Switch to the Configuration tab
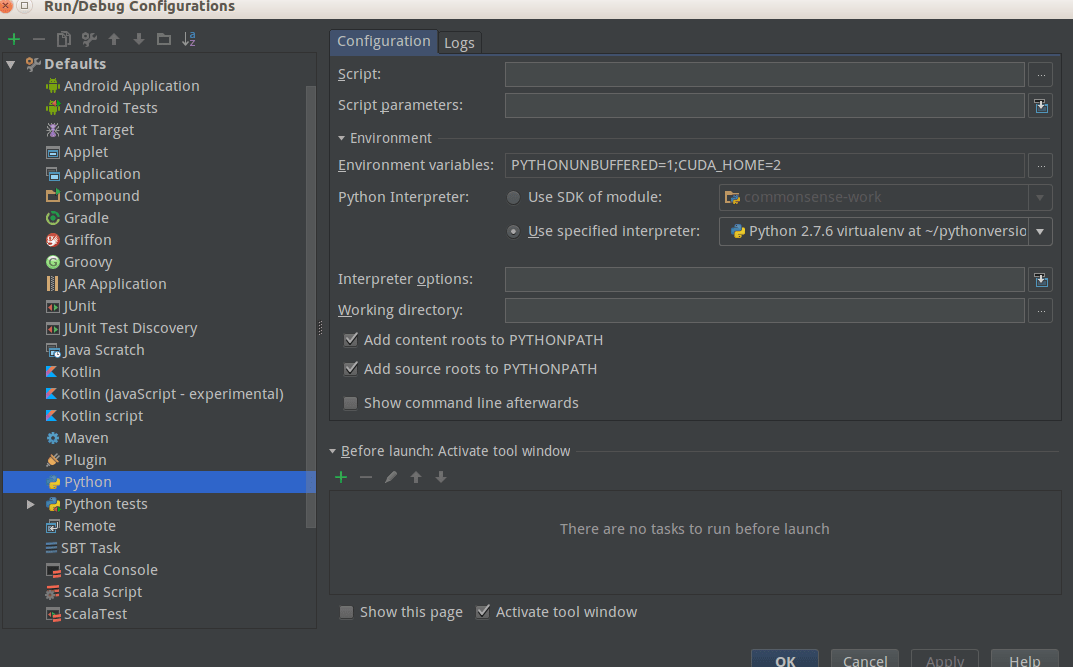The width and height of the screenshot is (1073, 667). point(383,42)
